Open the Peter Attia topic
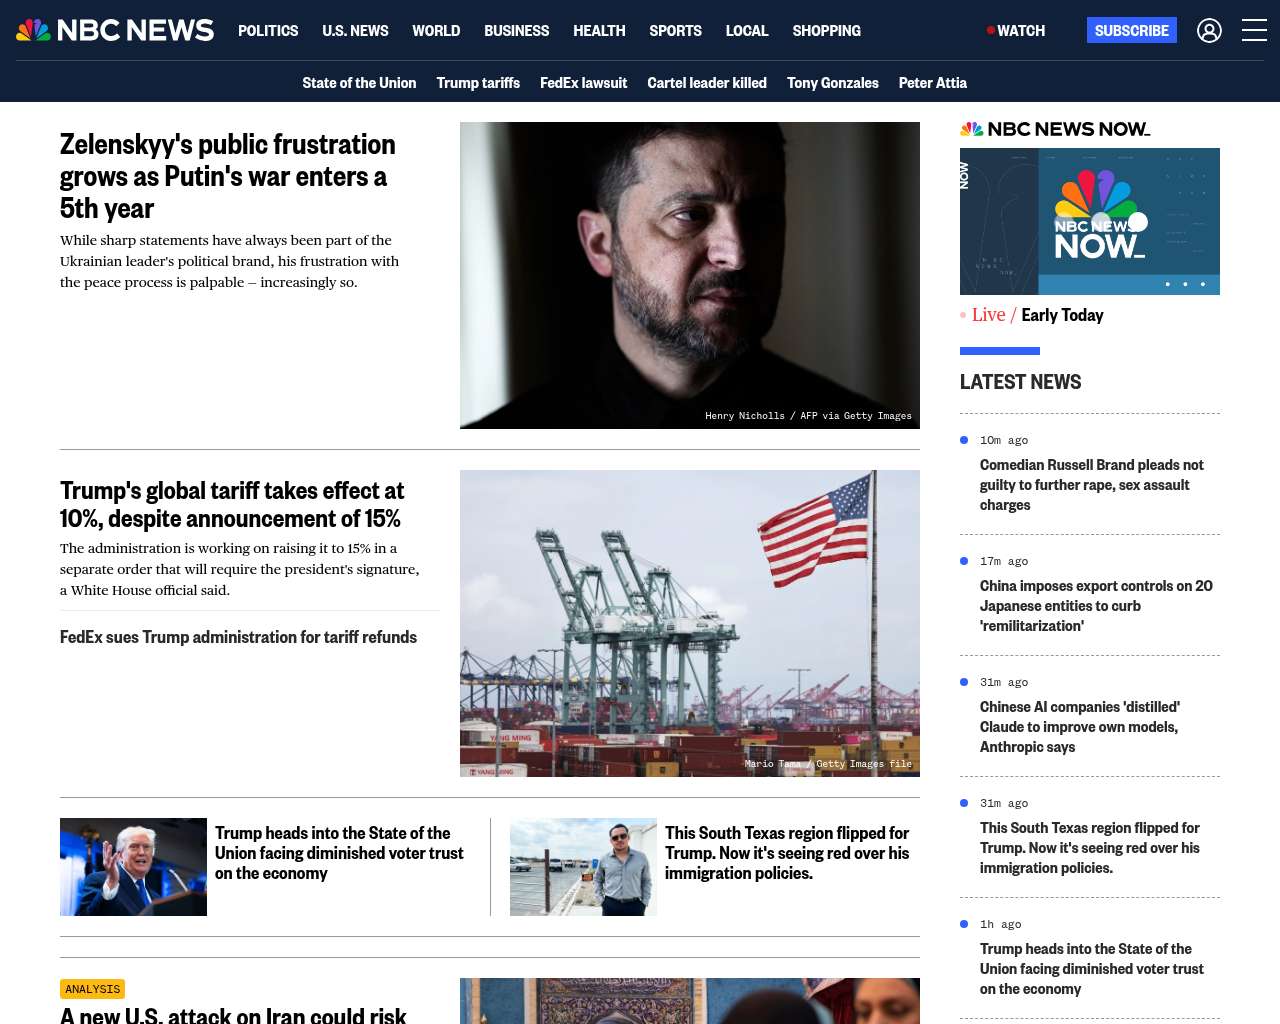The width and height of the screenshot is (1280, 1024). point(933,83)
